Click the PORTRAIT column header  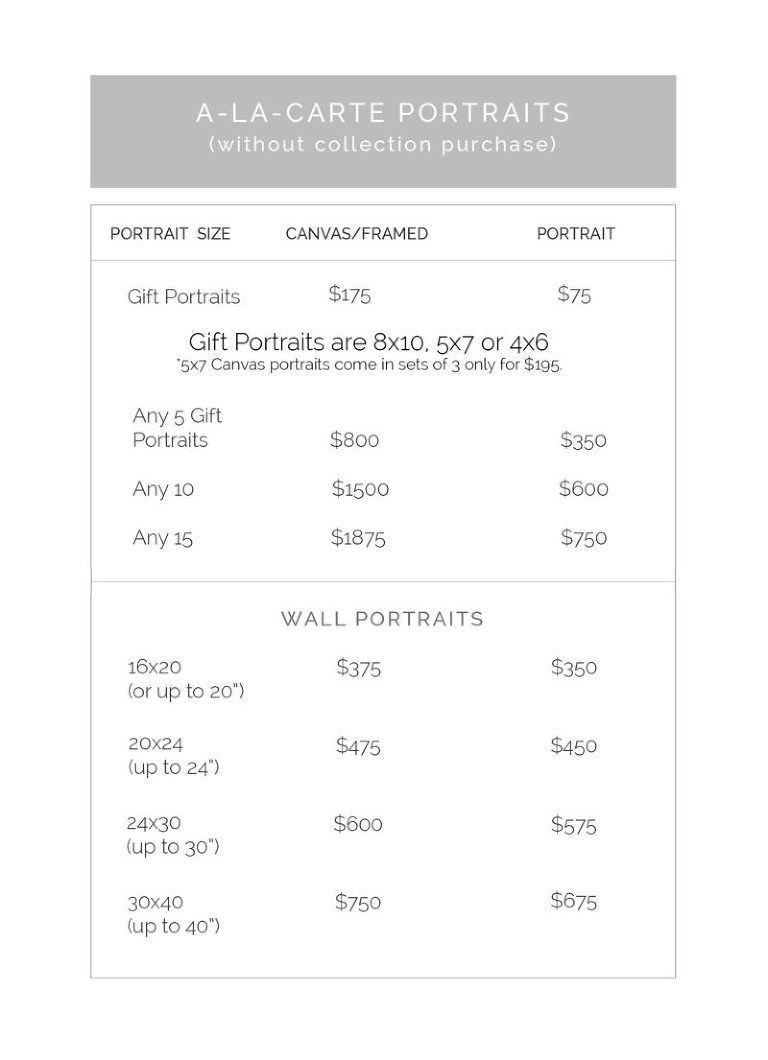[576, 234]
